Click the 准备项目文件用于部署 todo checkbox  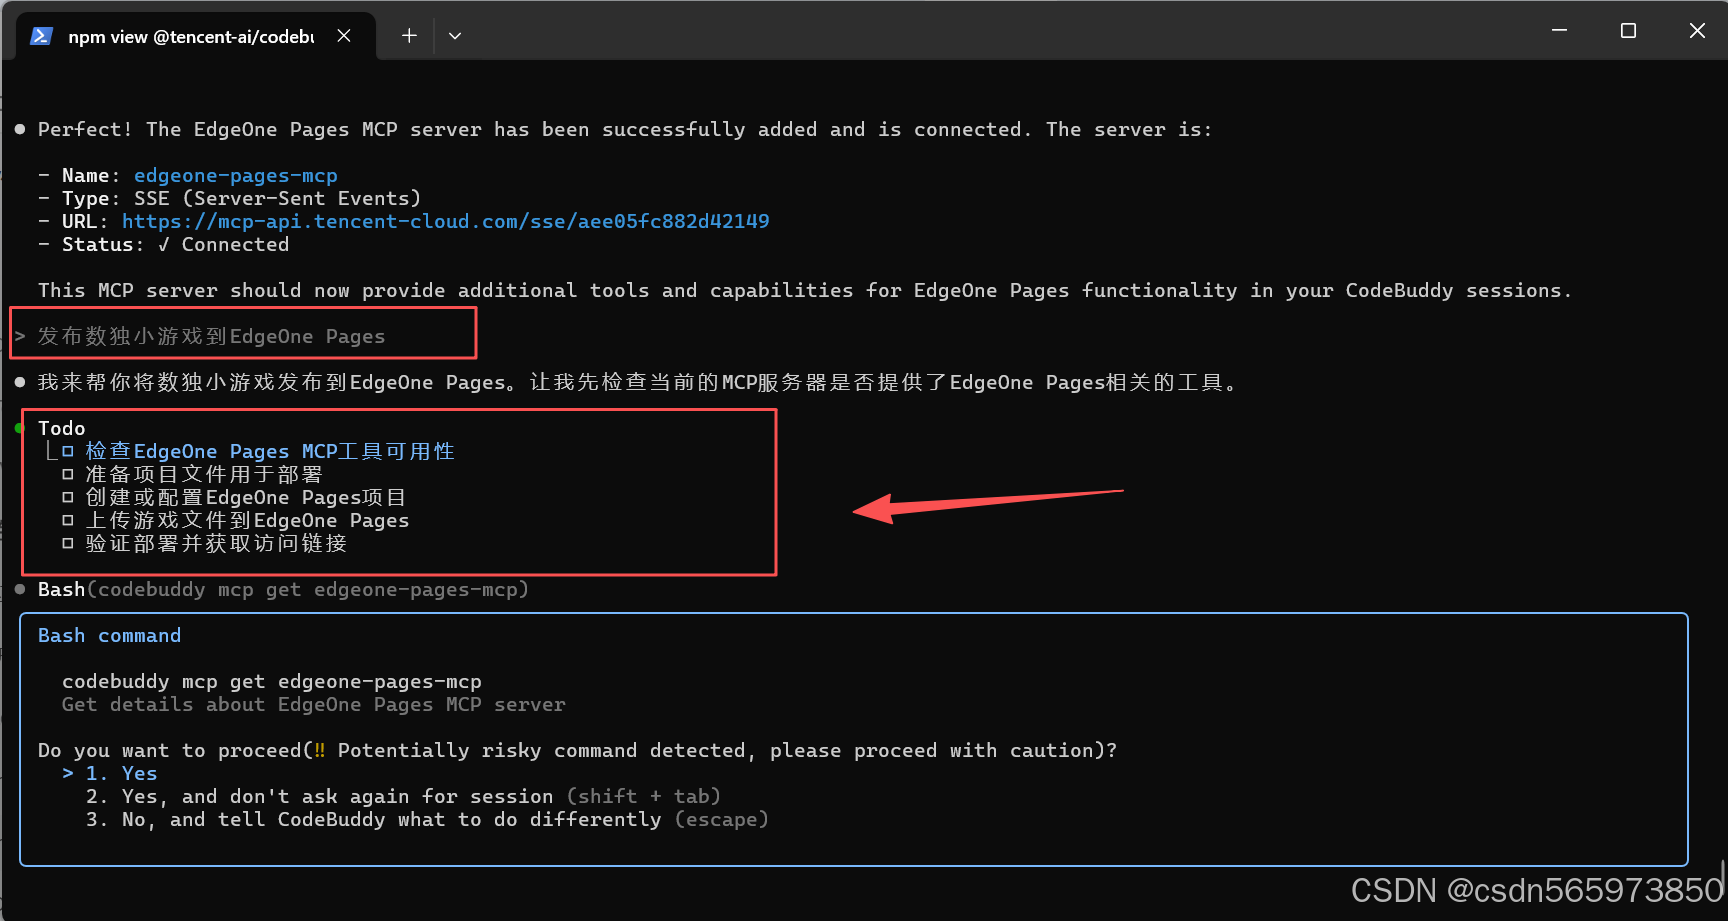[68, 474]
